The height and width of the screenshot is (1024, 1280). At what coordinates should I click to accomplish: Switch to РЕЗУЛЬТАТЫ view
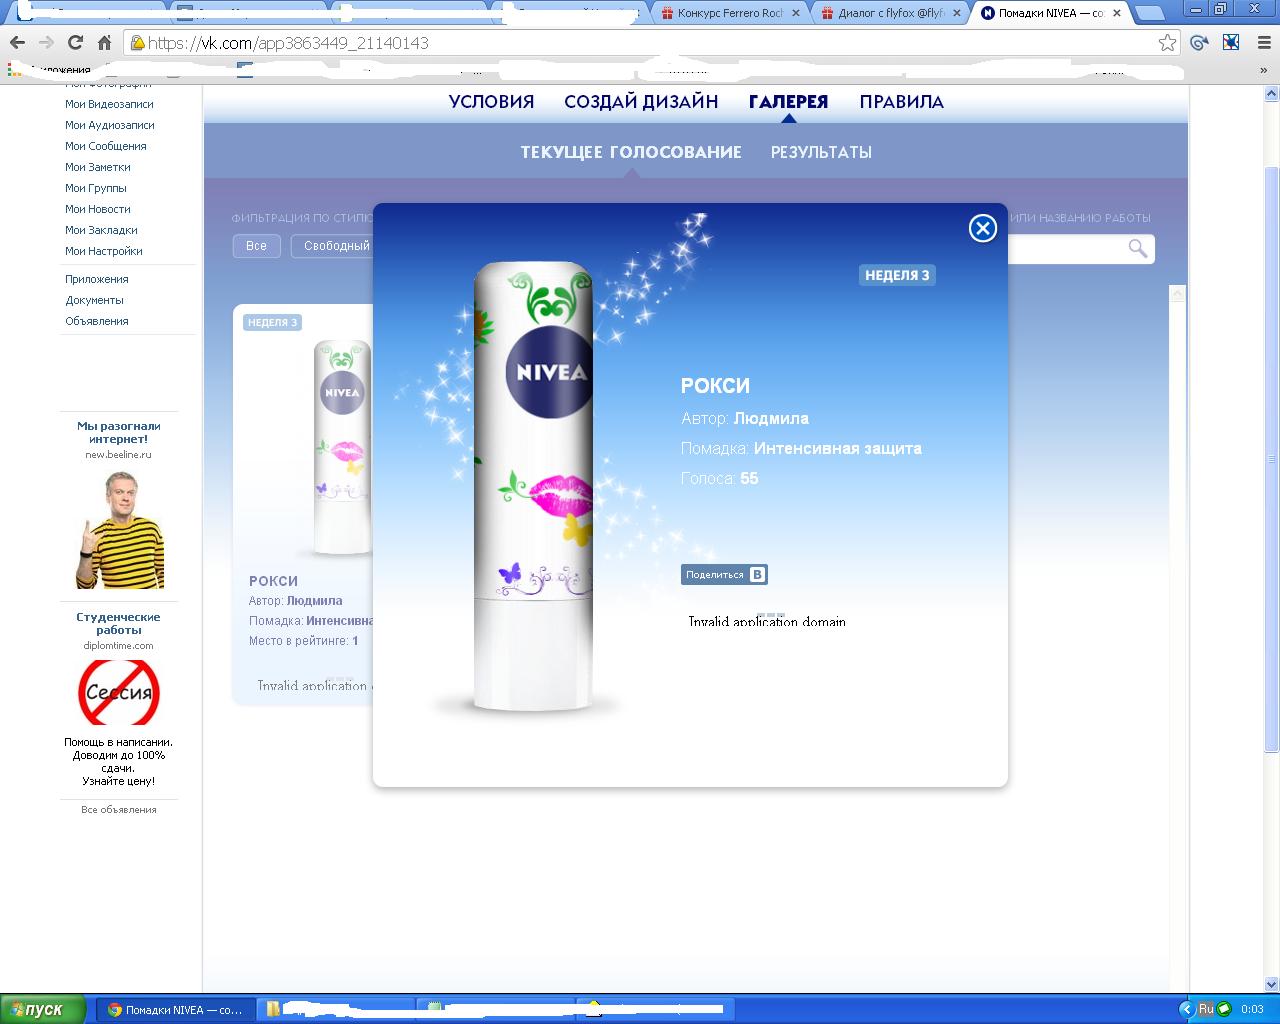tap(821, 152)
